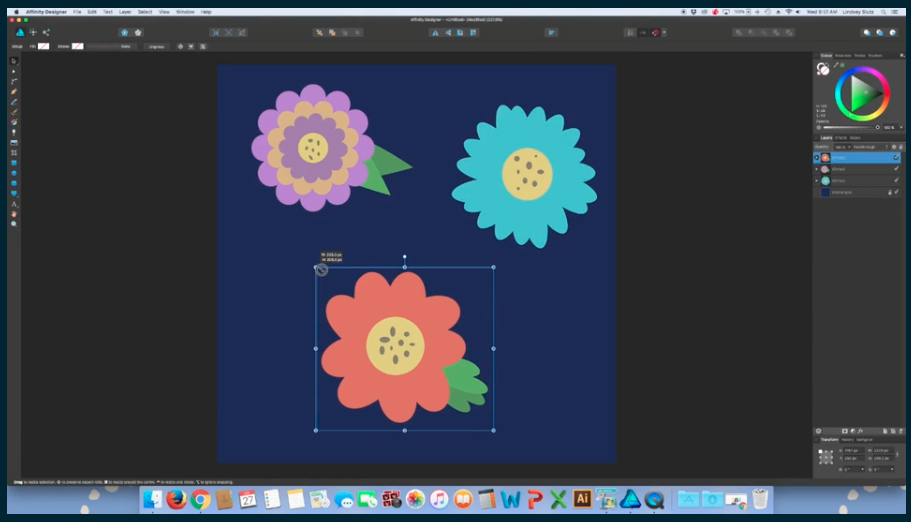Open the Passthrough blend mode dropdown

[x=866, y=147]
